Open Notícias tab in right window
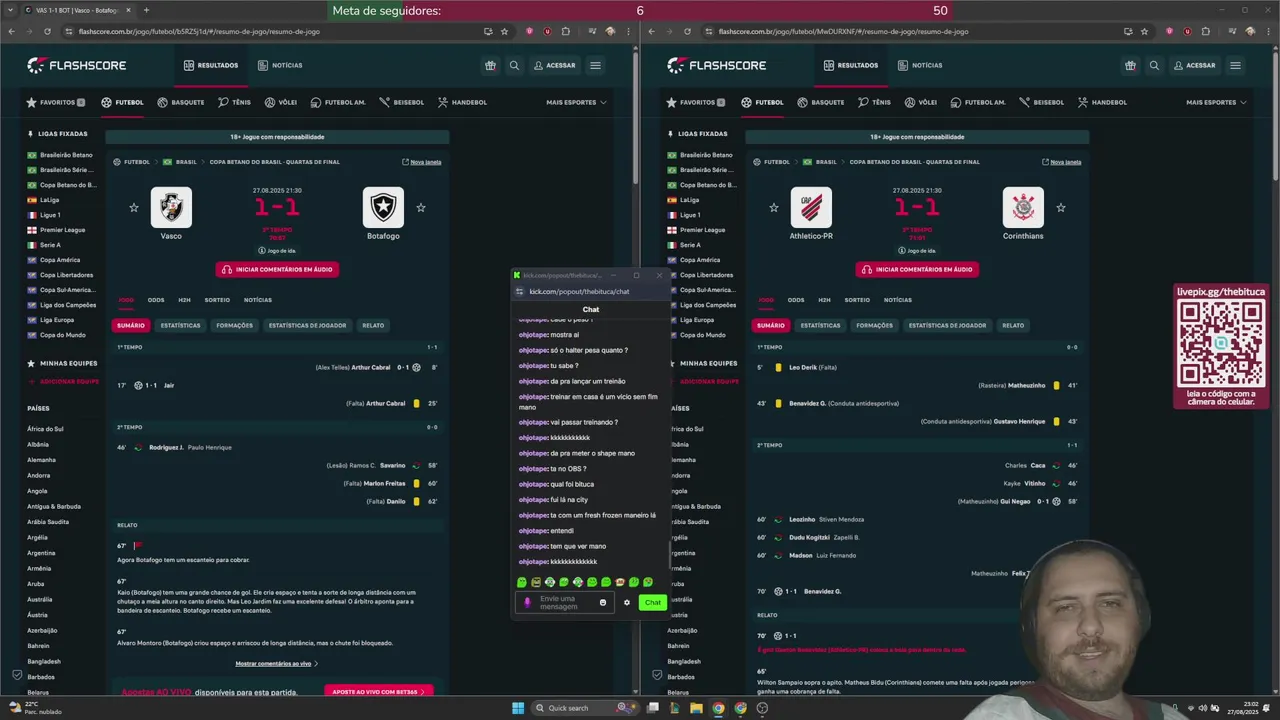This screenshot has width=1280, height=720. 920,65
